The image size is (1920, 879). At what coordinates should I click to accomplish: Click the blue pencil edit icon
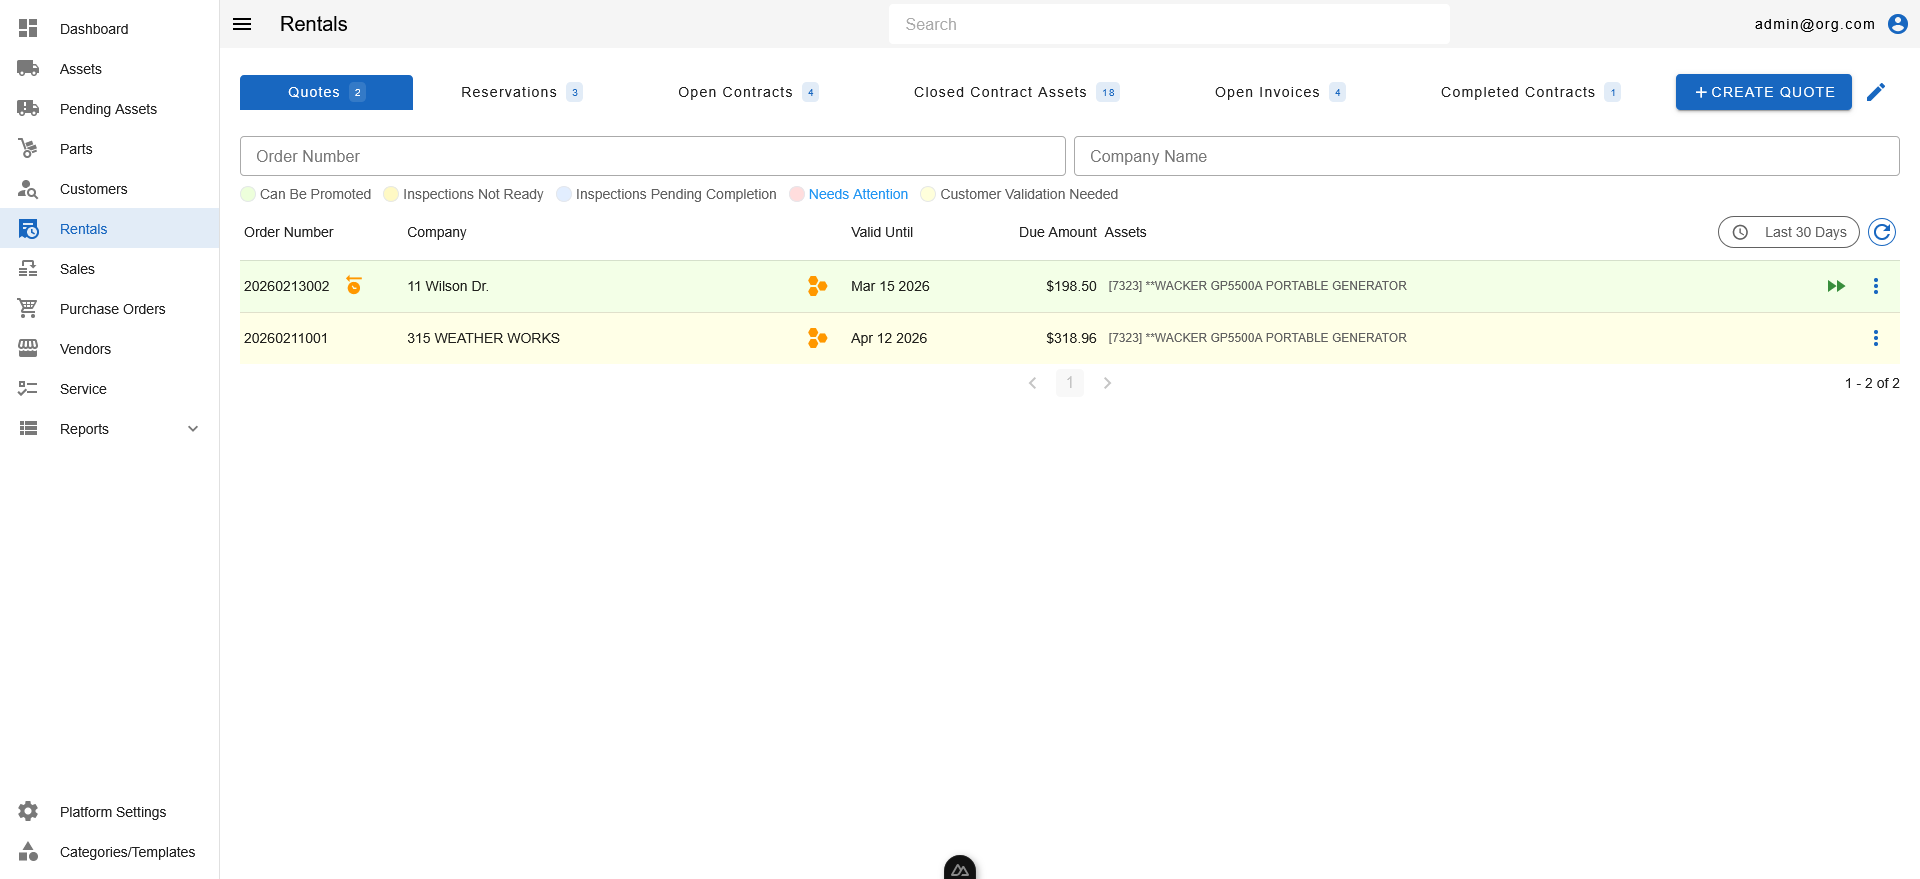[x=1876, y=92]
